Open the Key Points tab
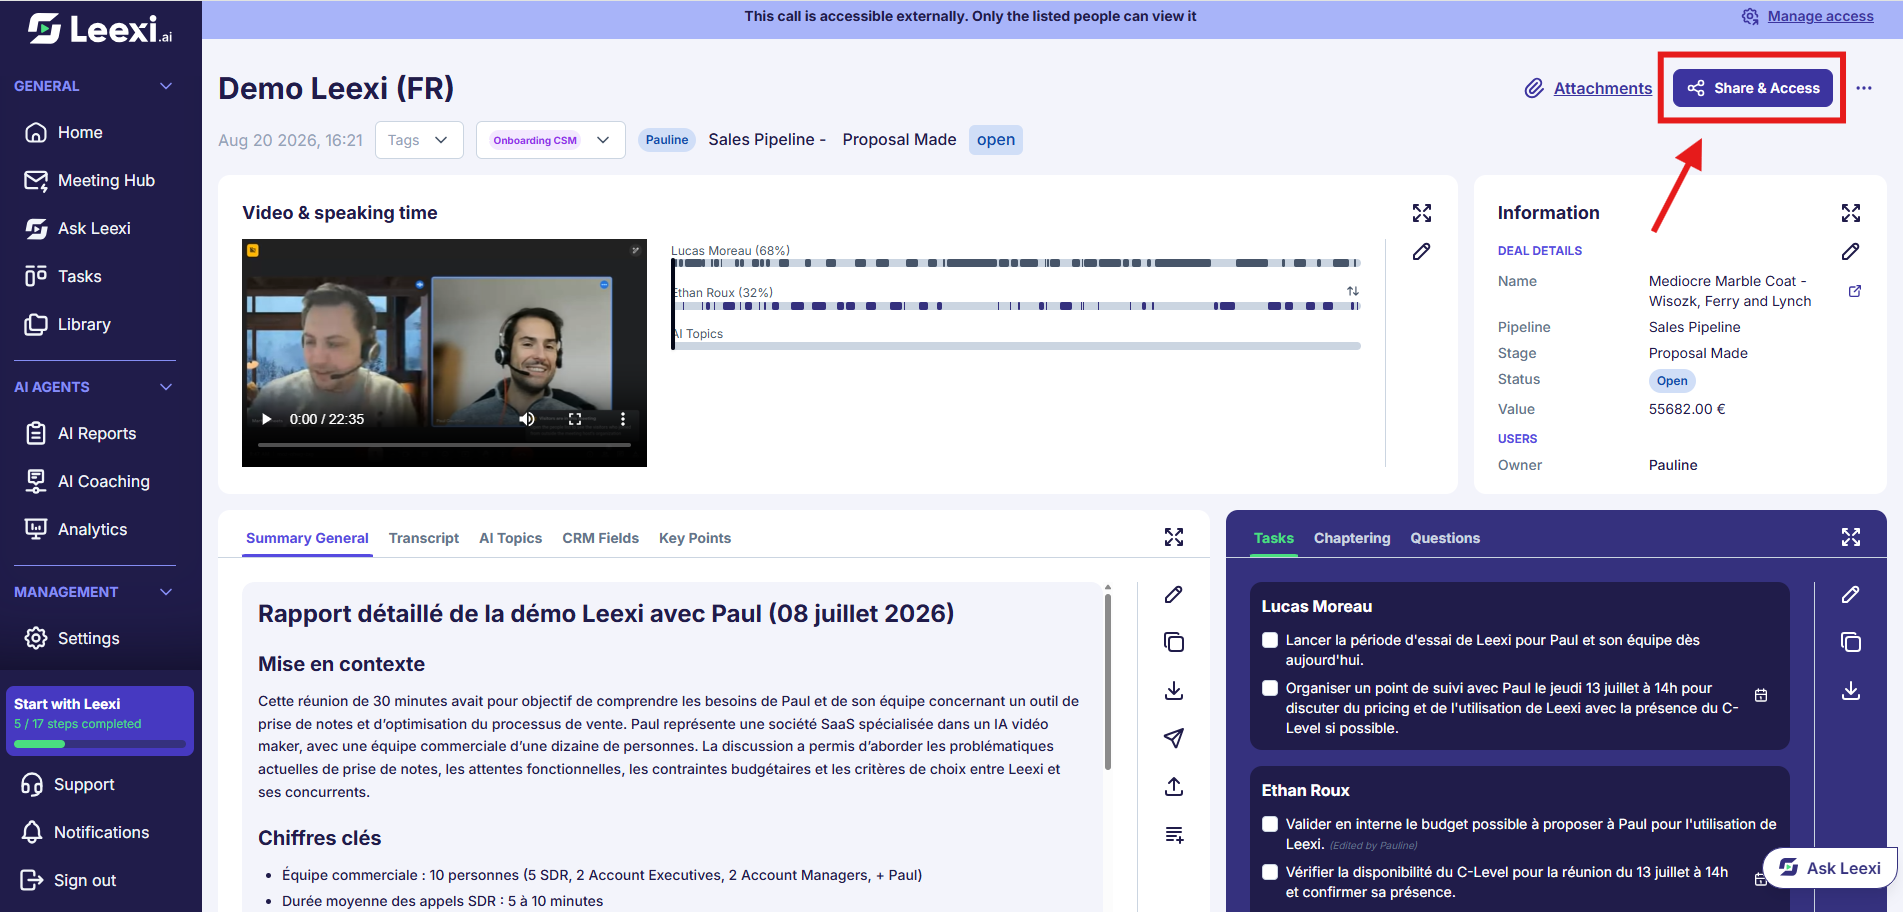Screen dimensions: 1903x912 pos(695,538)
